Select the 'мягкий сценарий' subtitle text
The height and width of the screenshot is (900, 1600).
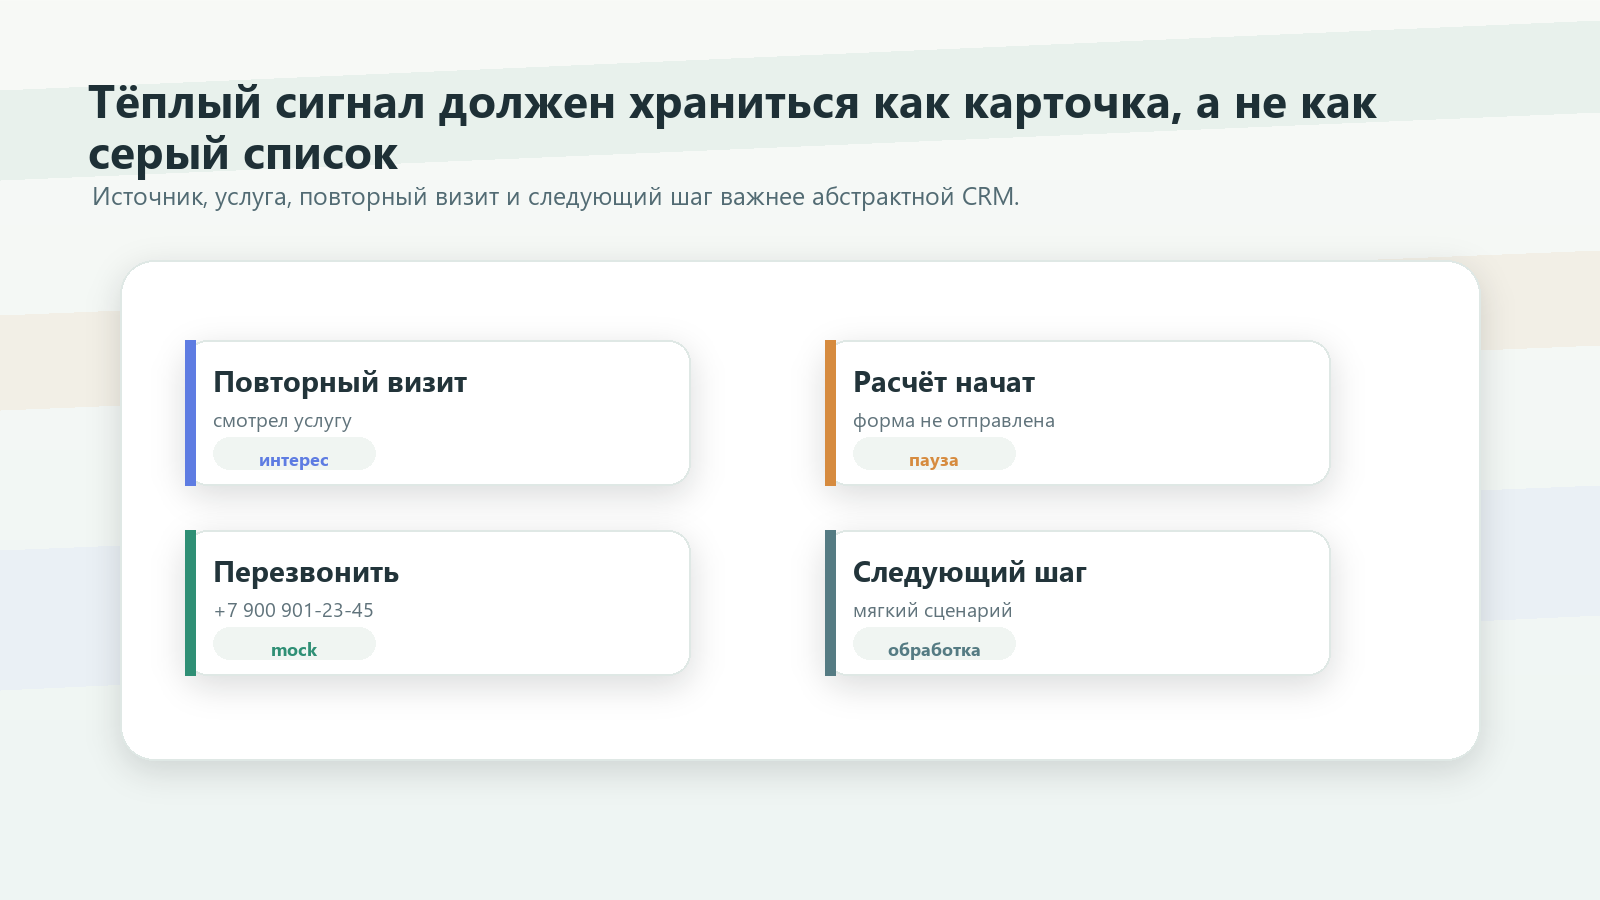(x=933, y=611)
